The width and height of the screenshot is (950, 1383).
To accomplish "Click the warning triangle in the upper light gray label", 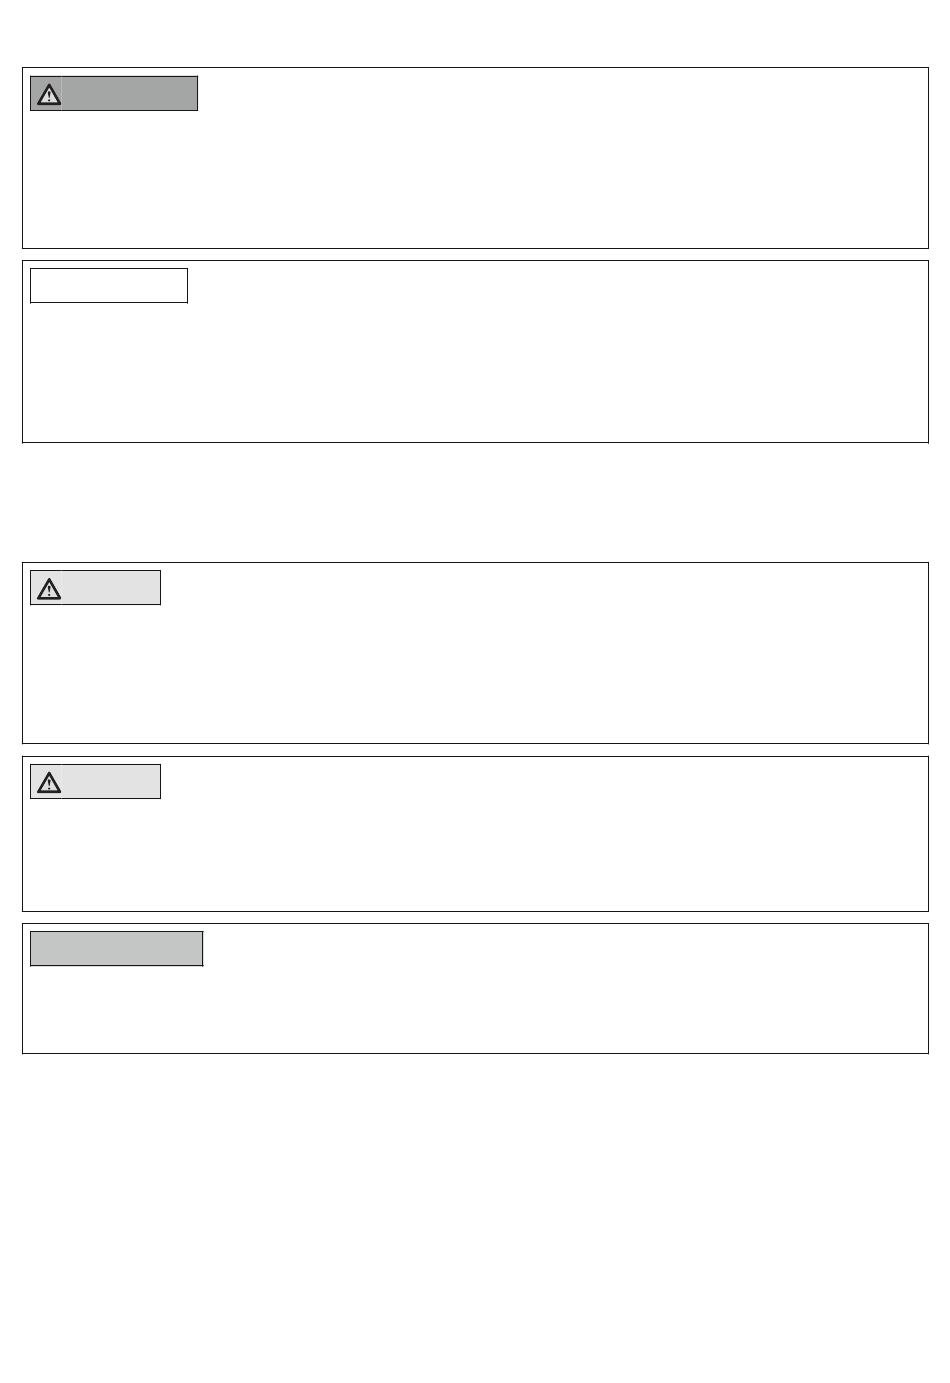I will pos(48,589).
